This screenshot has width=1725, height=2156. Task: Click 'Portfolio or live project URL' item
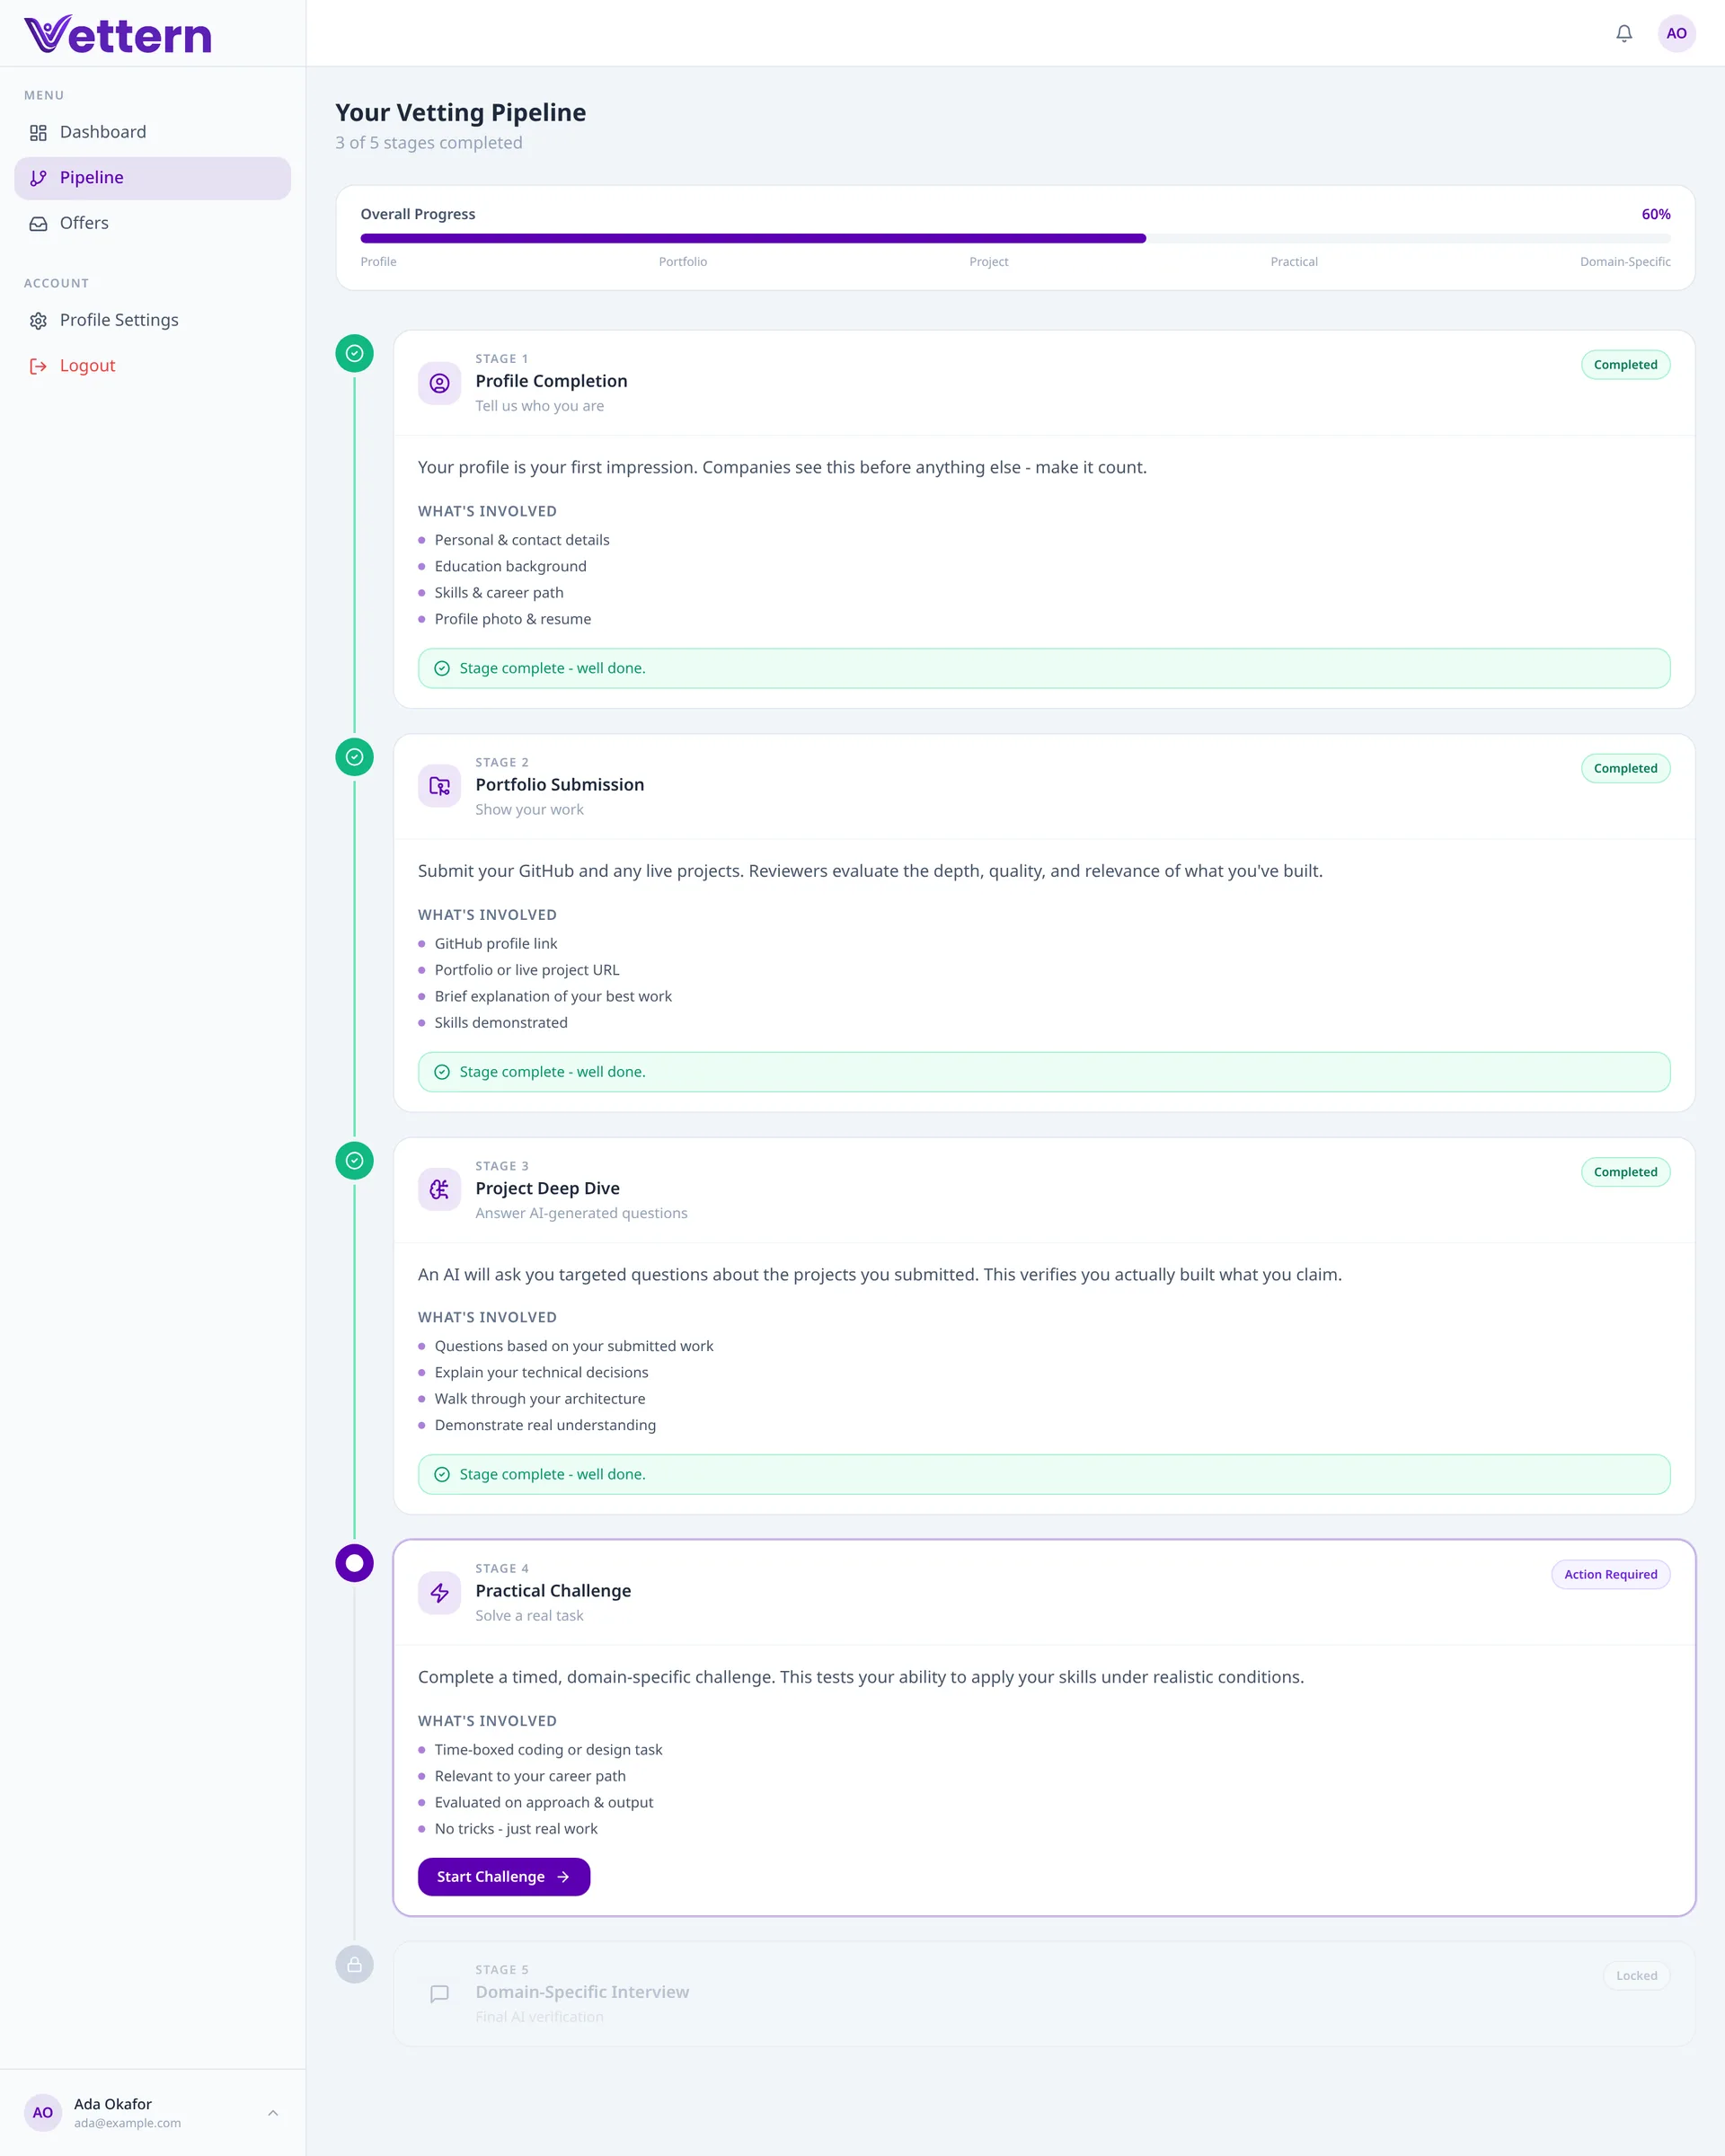(x=527, y=971)
